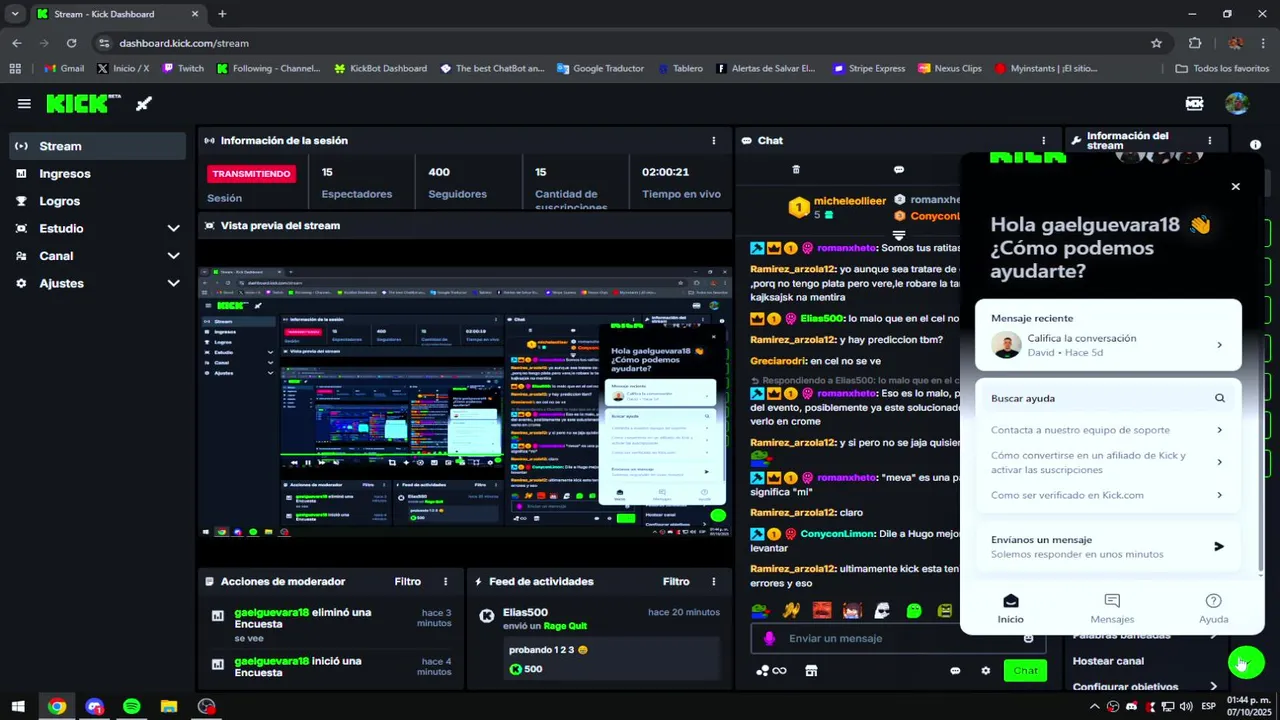Viewport: 1280px width, 720px height.
Task: Open Spotify from the taskbar
Action: click(x=131, y=706)
